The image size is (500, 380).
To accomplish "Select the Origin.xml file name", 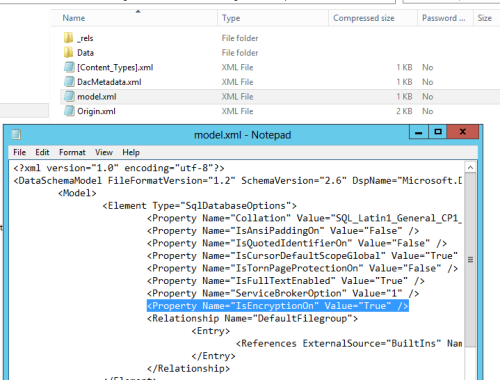I will (96, 111).
